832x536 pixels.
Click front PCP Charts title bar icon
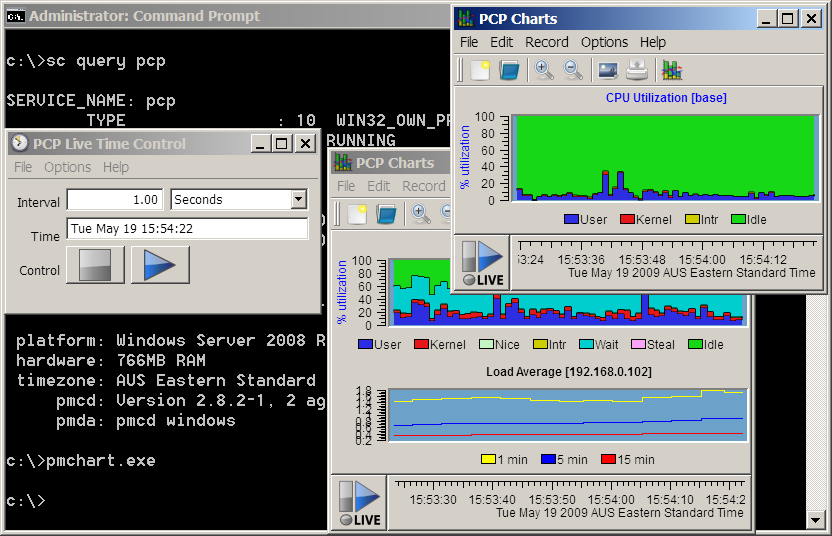tap(465, 18)
